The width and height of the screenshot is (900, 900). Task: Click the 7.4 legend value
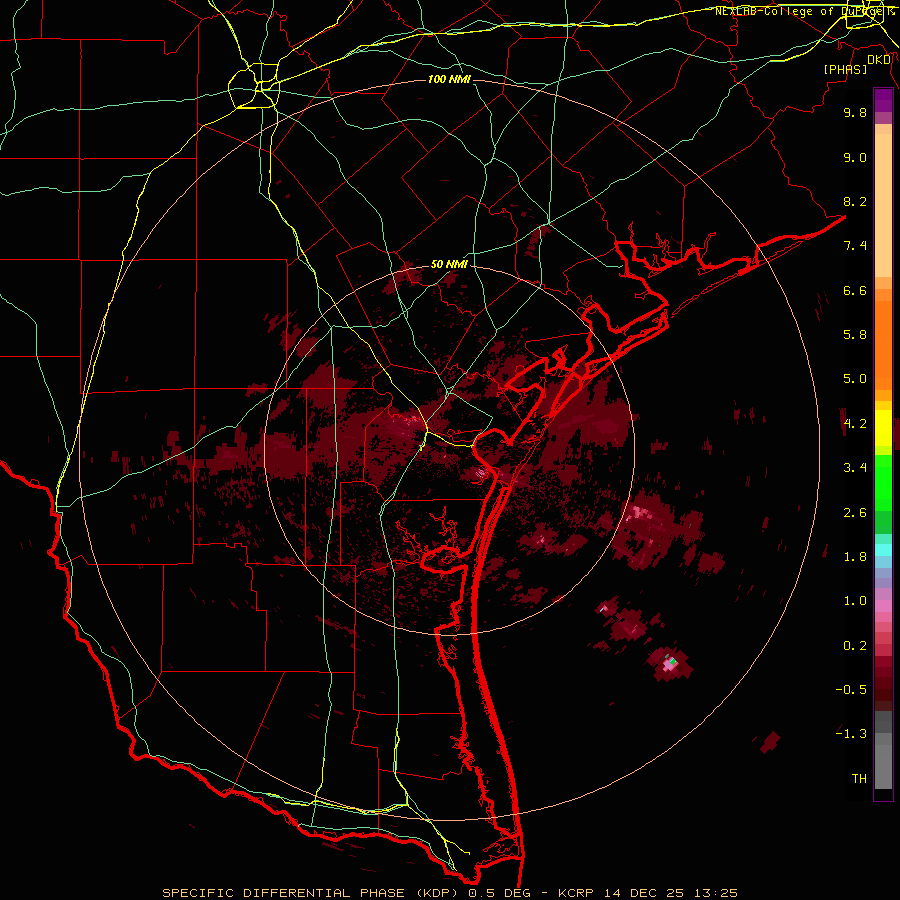point(855,246)
